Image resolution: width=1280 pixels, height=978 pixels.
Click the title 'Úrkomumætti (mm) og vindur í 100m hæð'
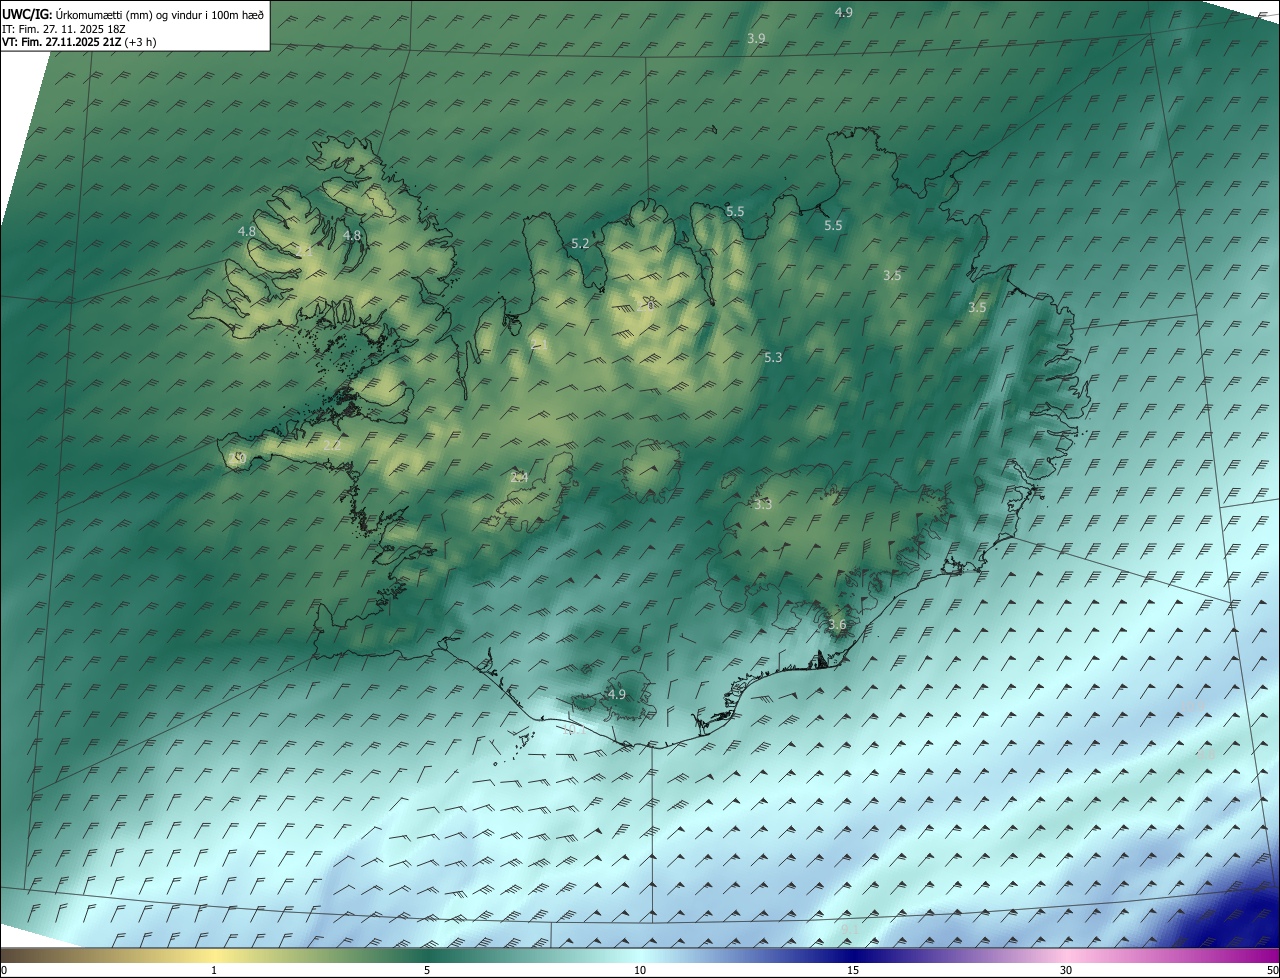(160, 13)
